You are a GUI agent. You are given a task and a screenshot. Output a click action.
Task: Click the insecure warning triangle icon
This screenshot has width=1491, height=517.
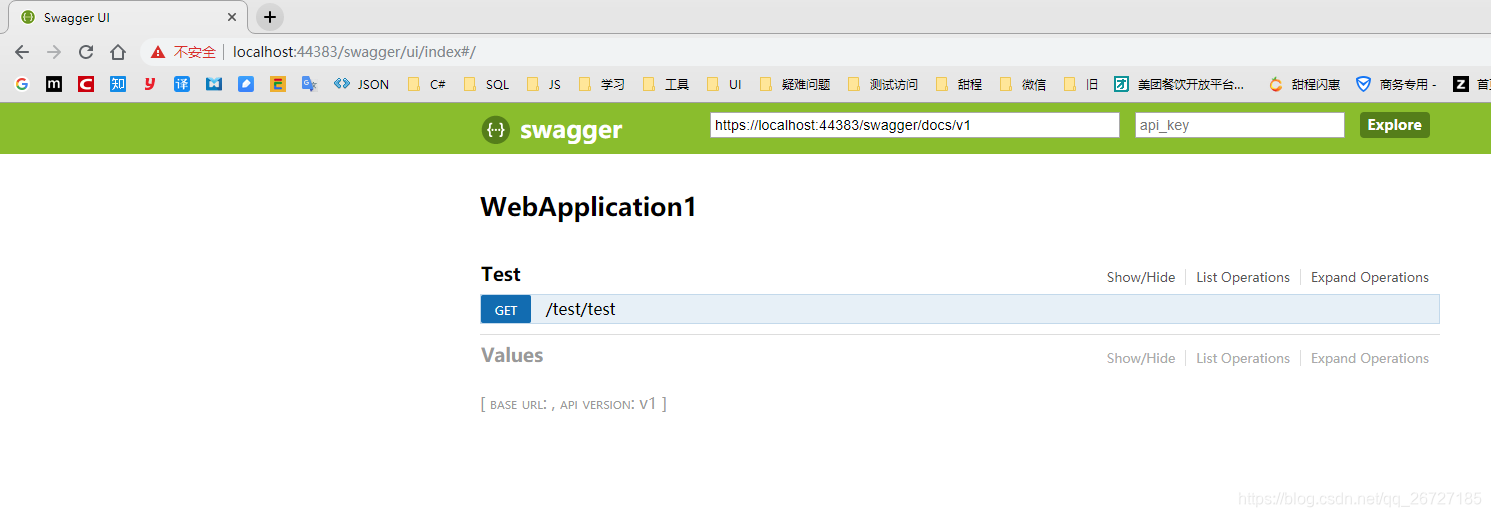[158, 52]
